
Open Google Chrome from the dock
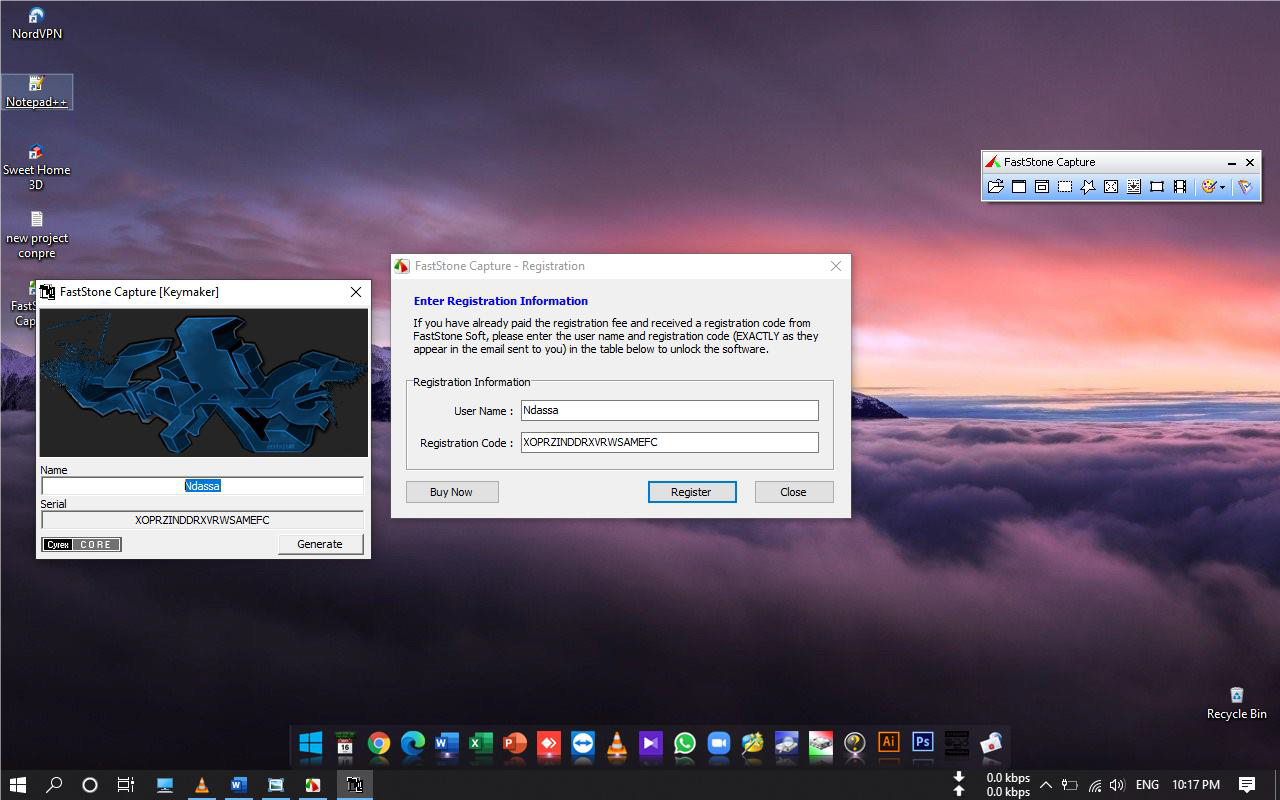pos(379,743)
